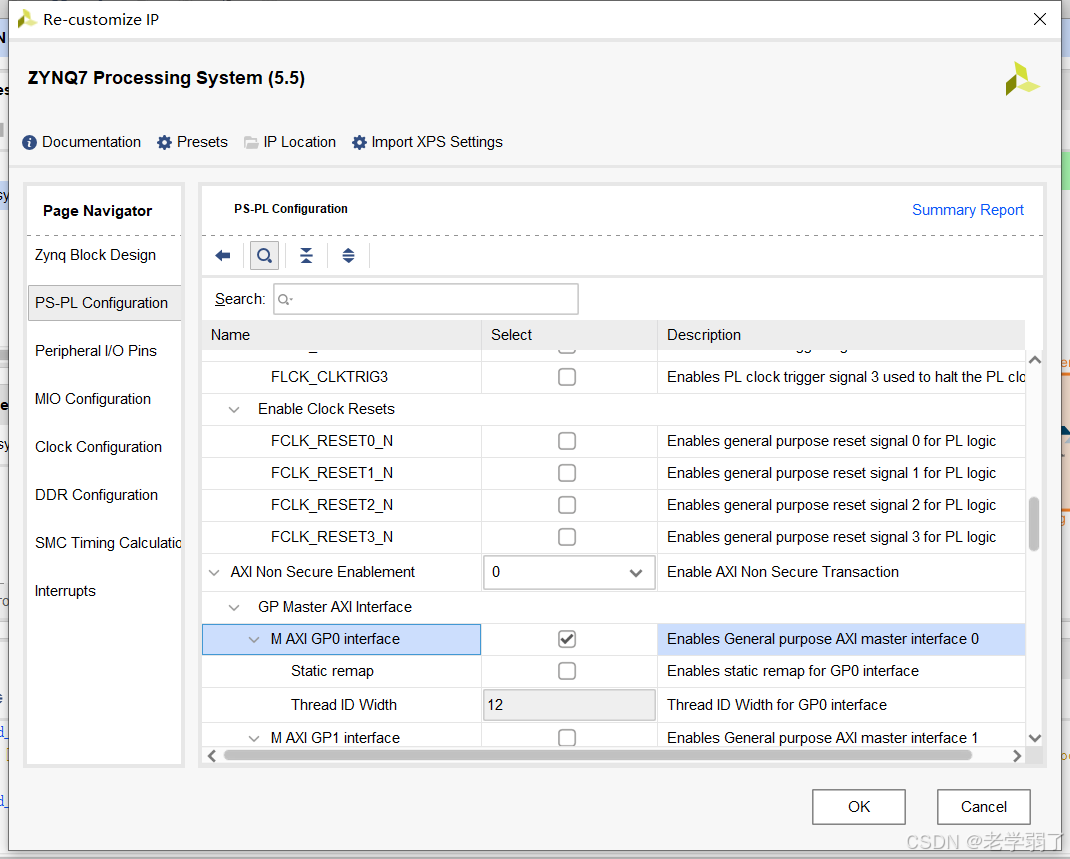
Task: Click the Thread ID Width value field
Action: pos(569,705)
